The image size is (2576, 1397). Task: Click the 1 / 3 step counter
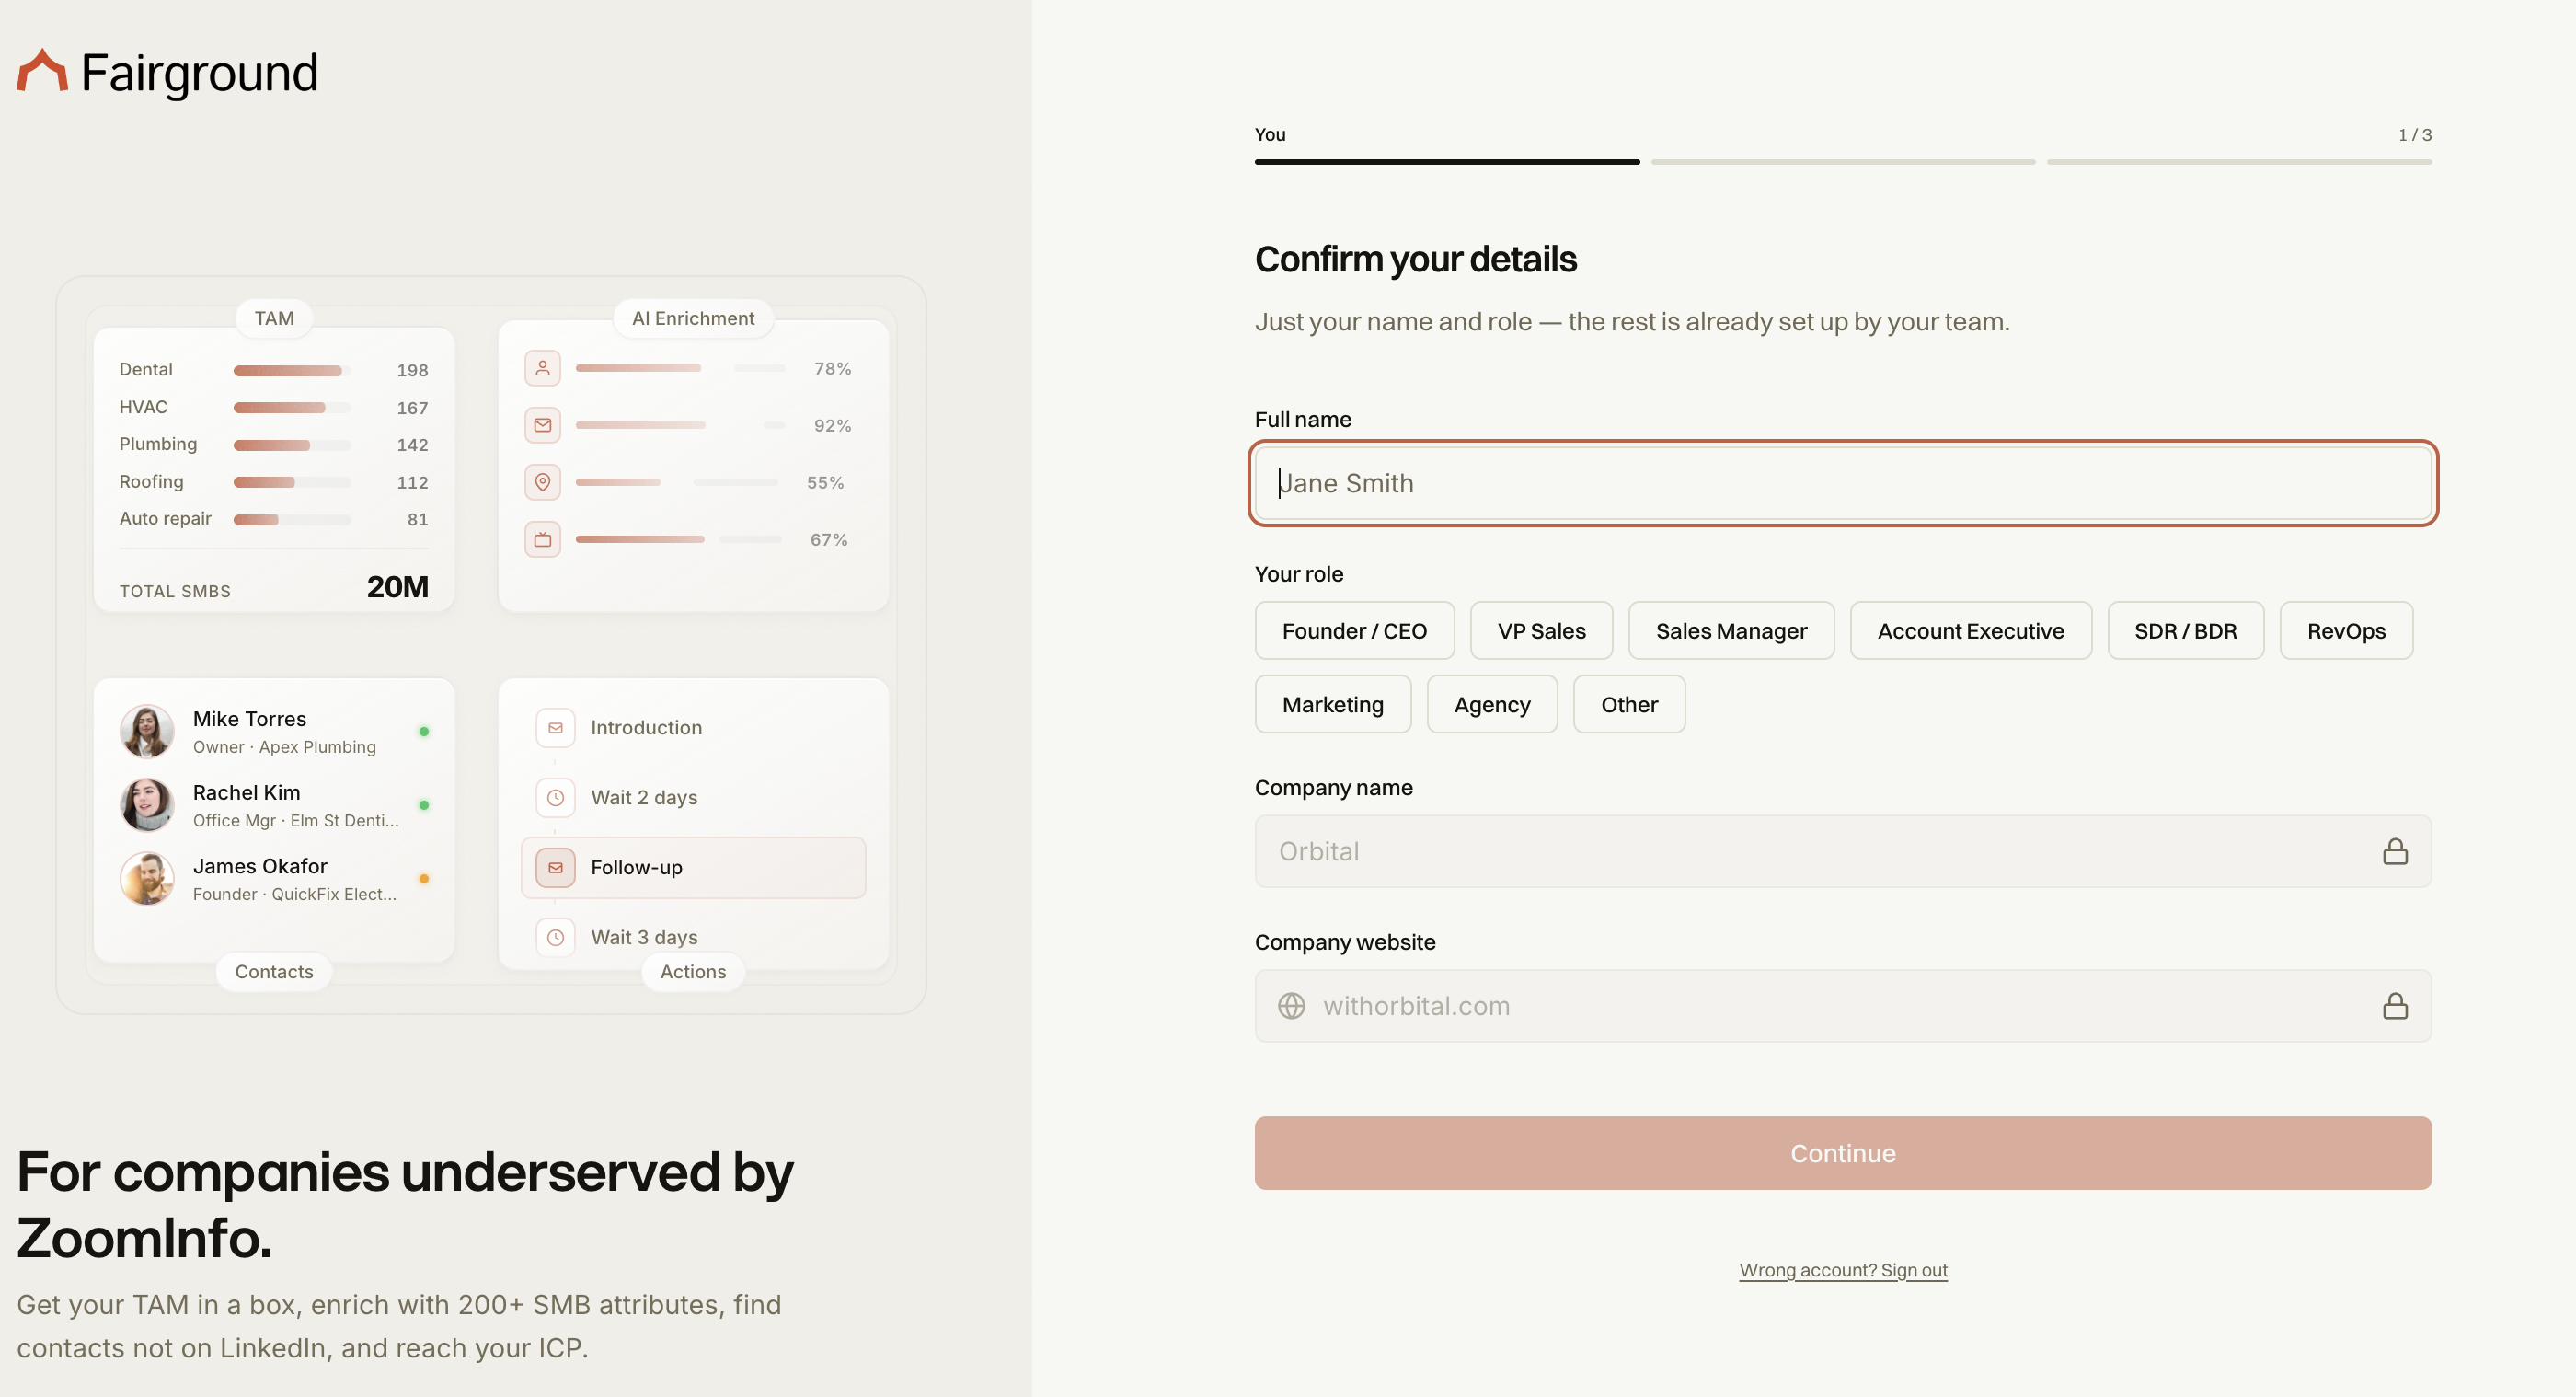pos(2415,134)
